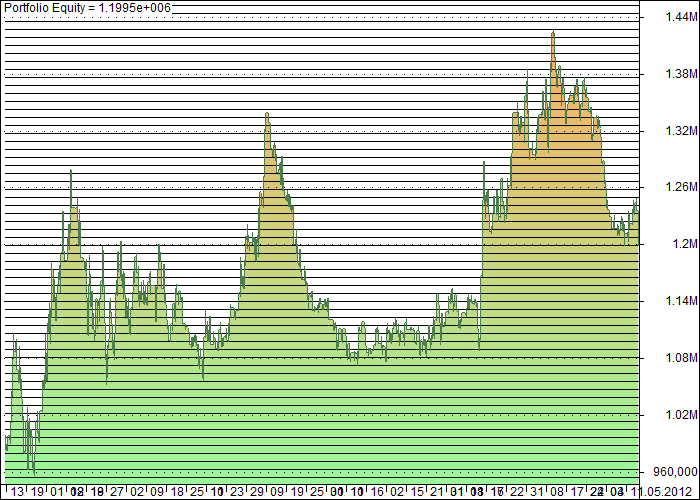Click the lowest equity trough below 960,000 line
Image resolution: width=700 pixels, height=500 pixels.
tap(34, 472)
